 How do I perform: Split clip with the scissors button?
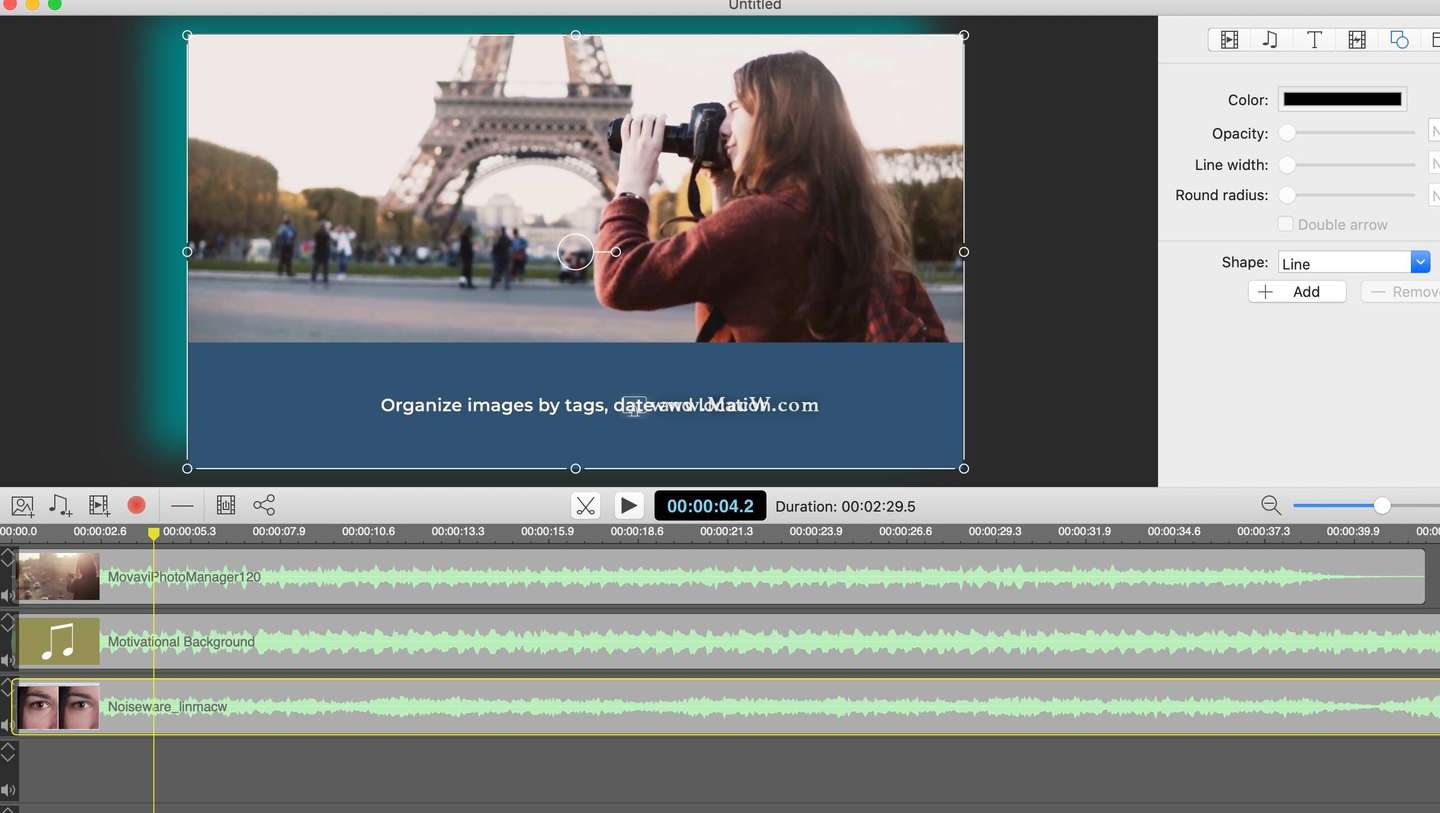(x=586, y=506)
